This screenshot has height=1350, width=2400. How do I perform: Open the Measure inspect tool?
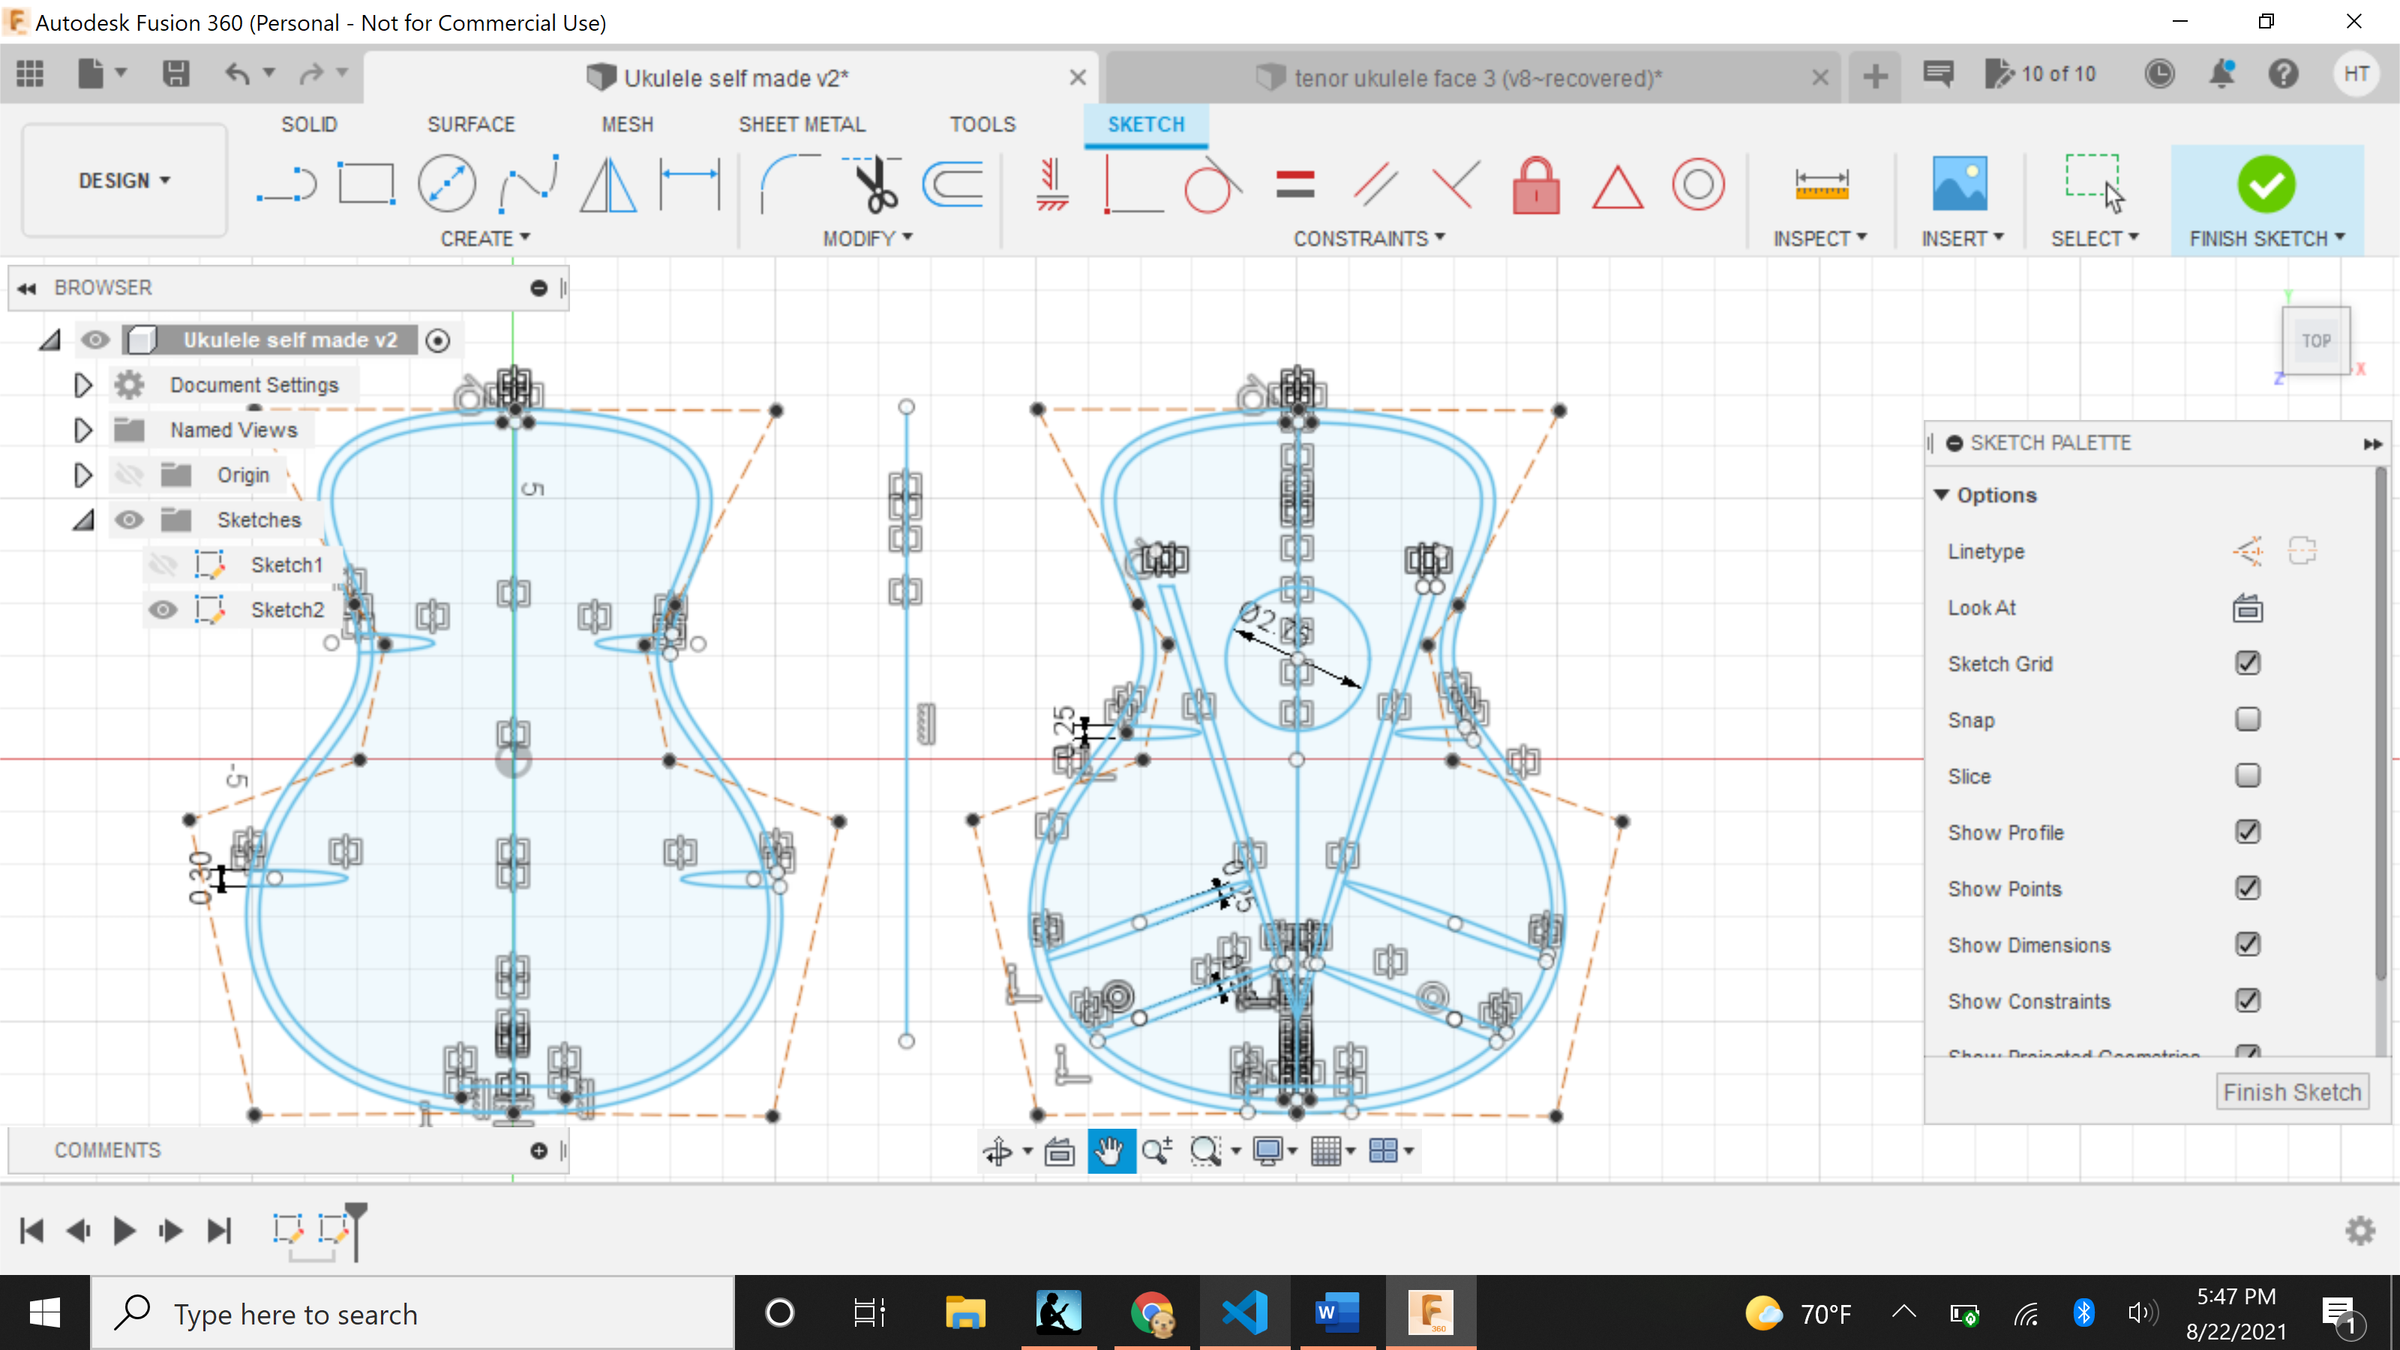(x=1821, y=185)
